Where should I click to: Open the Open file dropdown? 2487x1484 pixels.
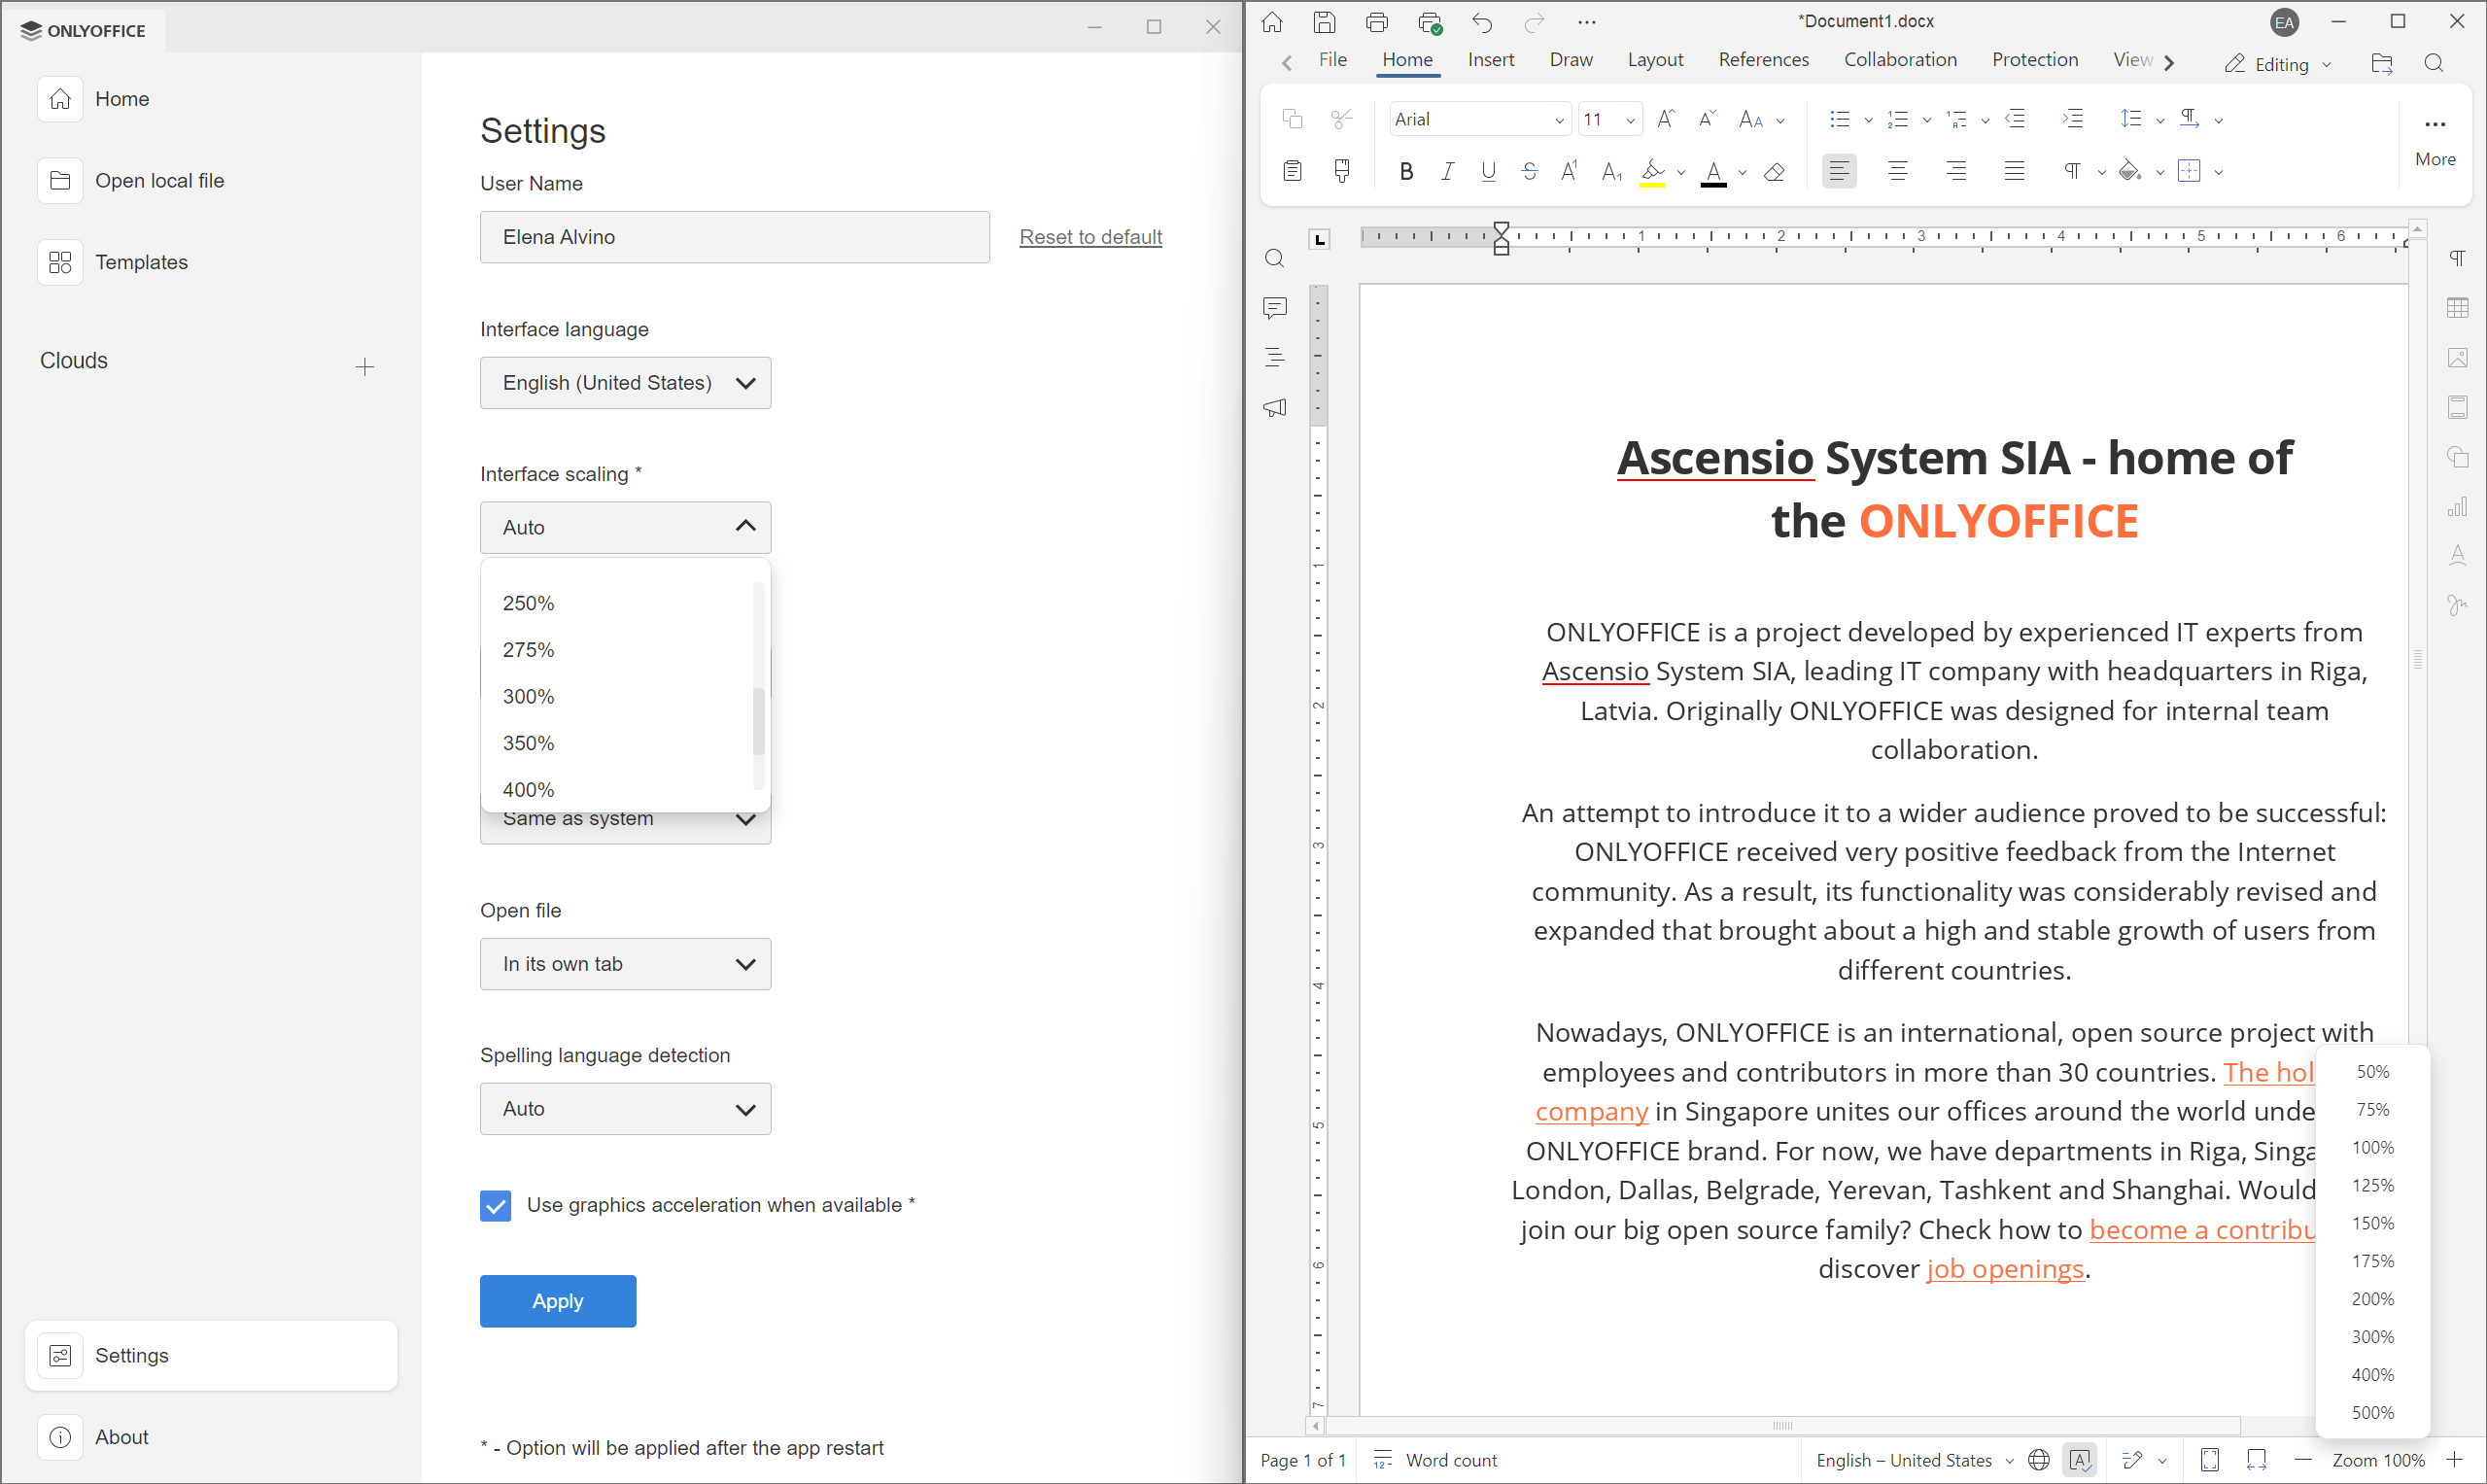point(625,963)
